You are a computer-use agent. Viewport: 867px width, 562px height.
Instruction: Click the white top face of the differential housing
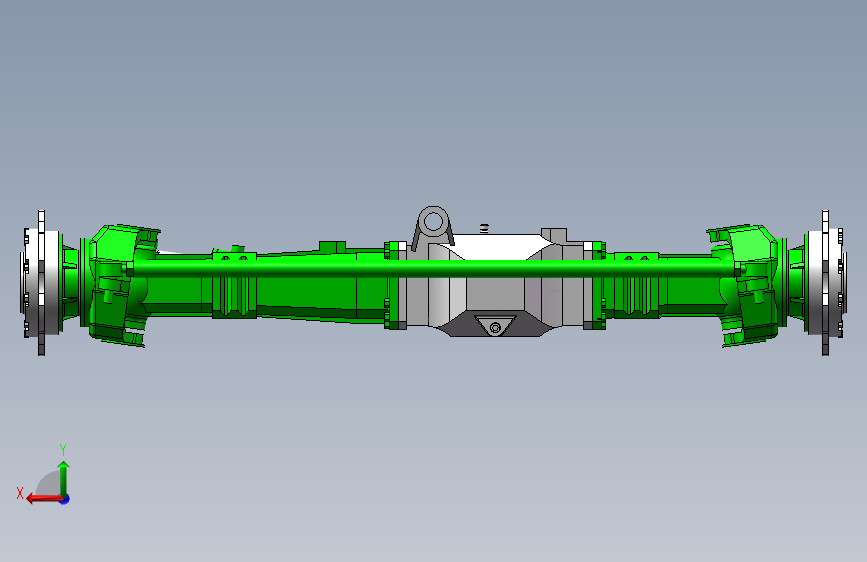pos(498,246)
